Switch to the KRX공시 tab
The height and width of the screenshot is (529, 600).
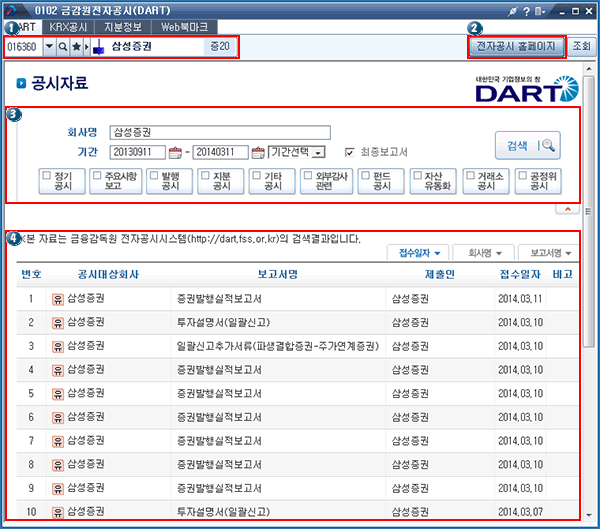tap(68, 27)
